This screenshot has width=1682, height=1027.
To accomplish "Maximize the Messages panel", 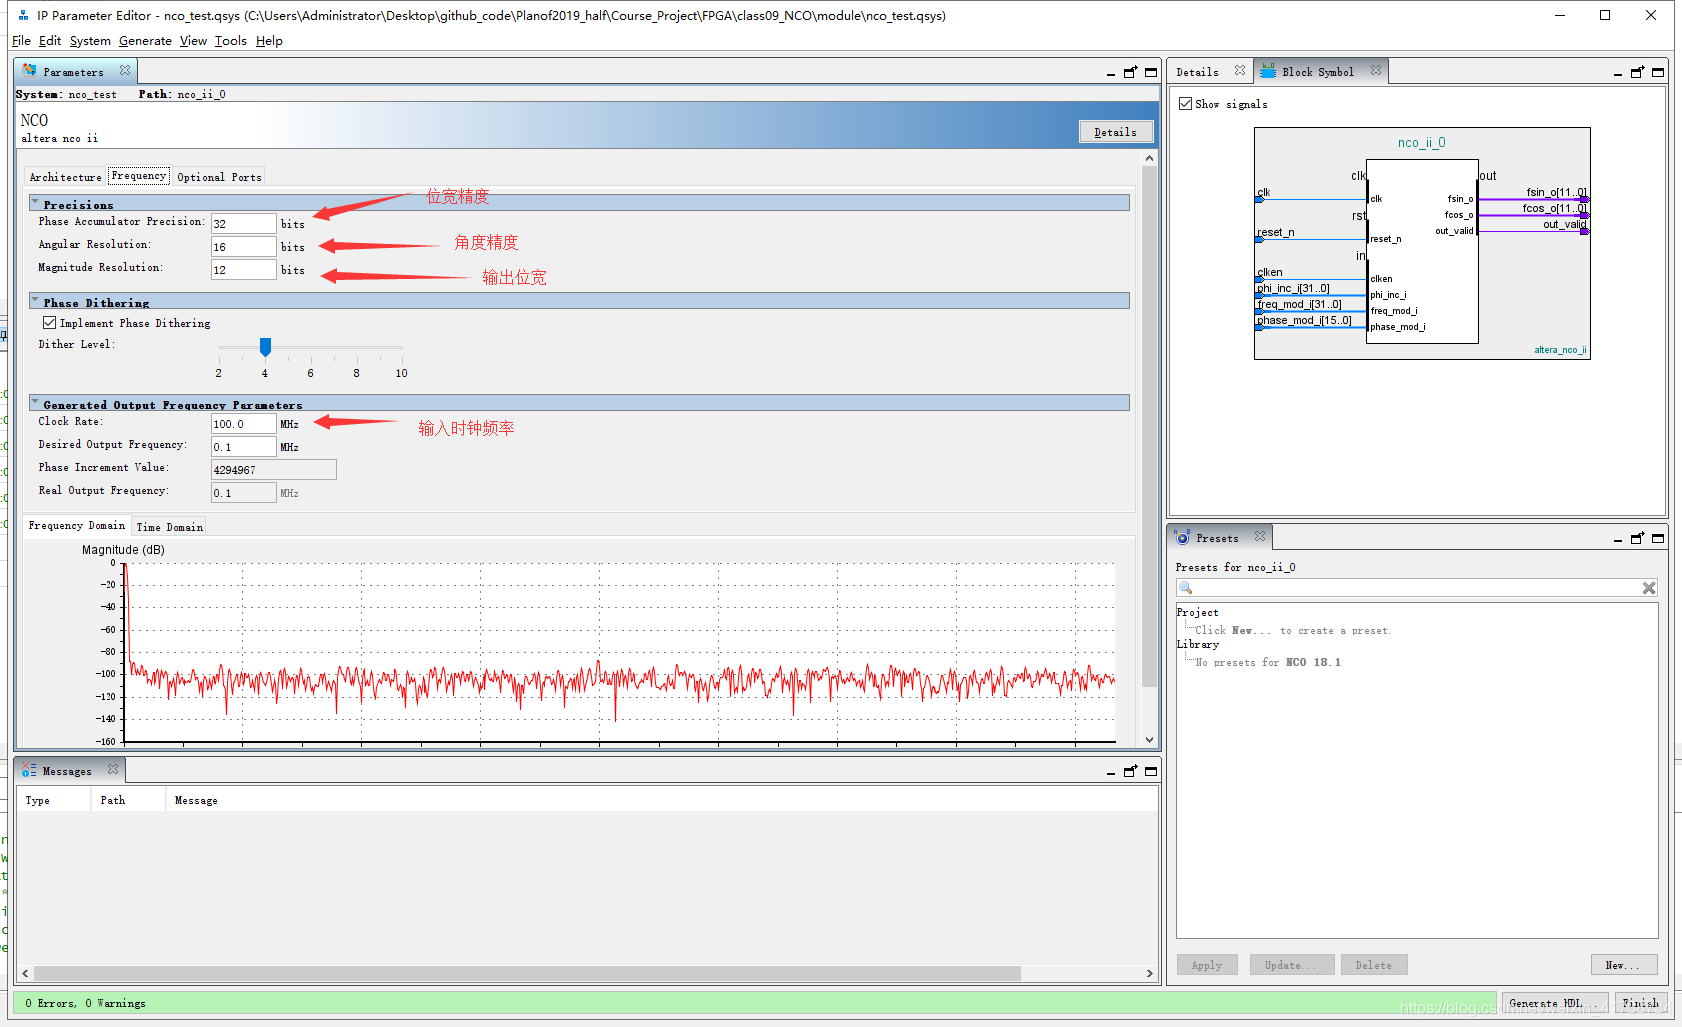I will pyautogui.click(x=1151, y=771).
